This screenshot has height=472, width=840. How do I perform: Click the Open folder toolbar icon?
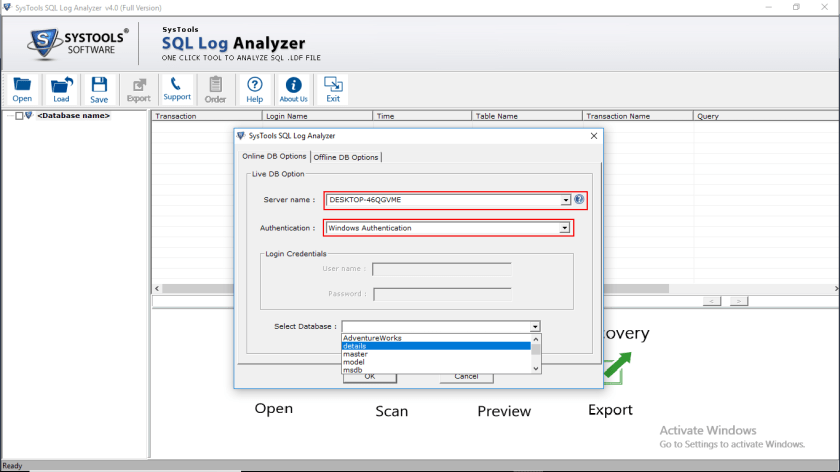click(x=22, y=89)
